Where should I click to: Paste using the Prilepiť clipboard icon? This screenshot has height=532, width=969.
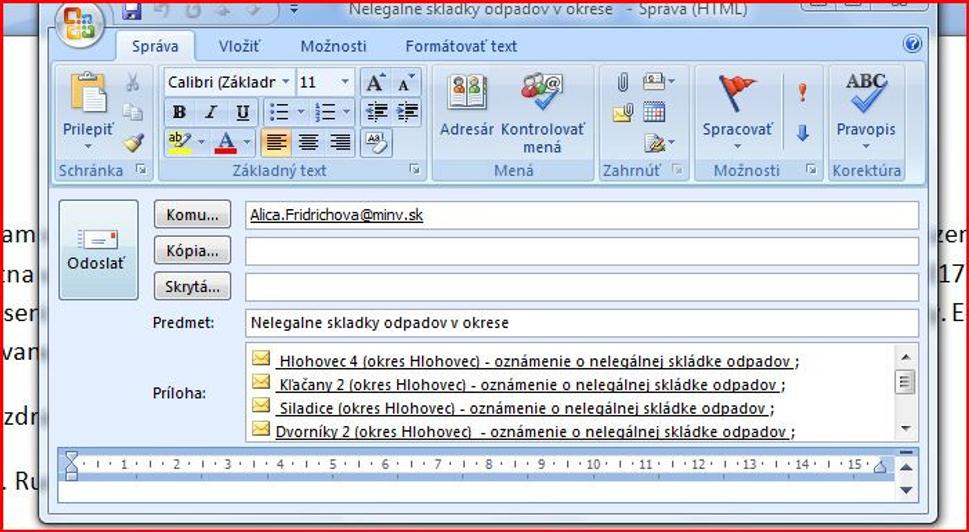pyautogui.click(x=88, y=93)
